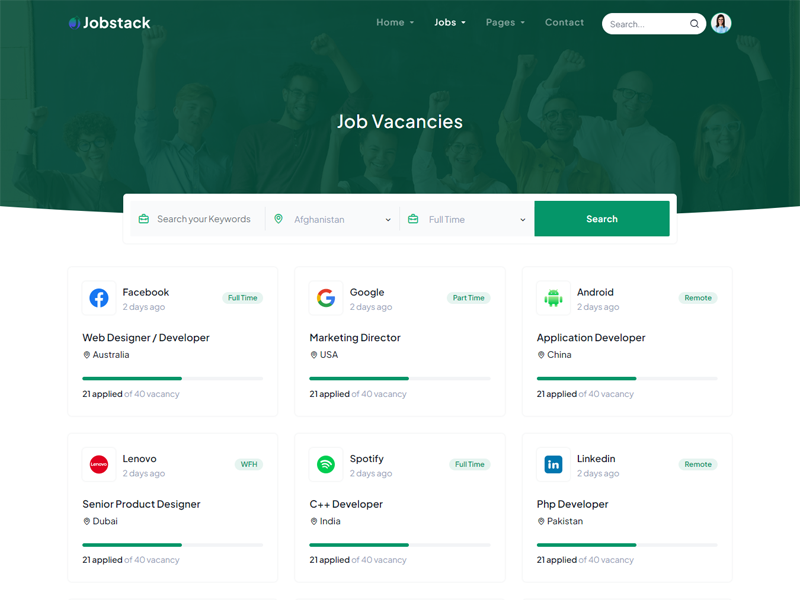This screenshot has width=800, height=600.
Task: Click the green Search button
Action: (x=602, y=219)
